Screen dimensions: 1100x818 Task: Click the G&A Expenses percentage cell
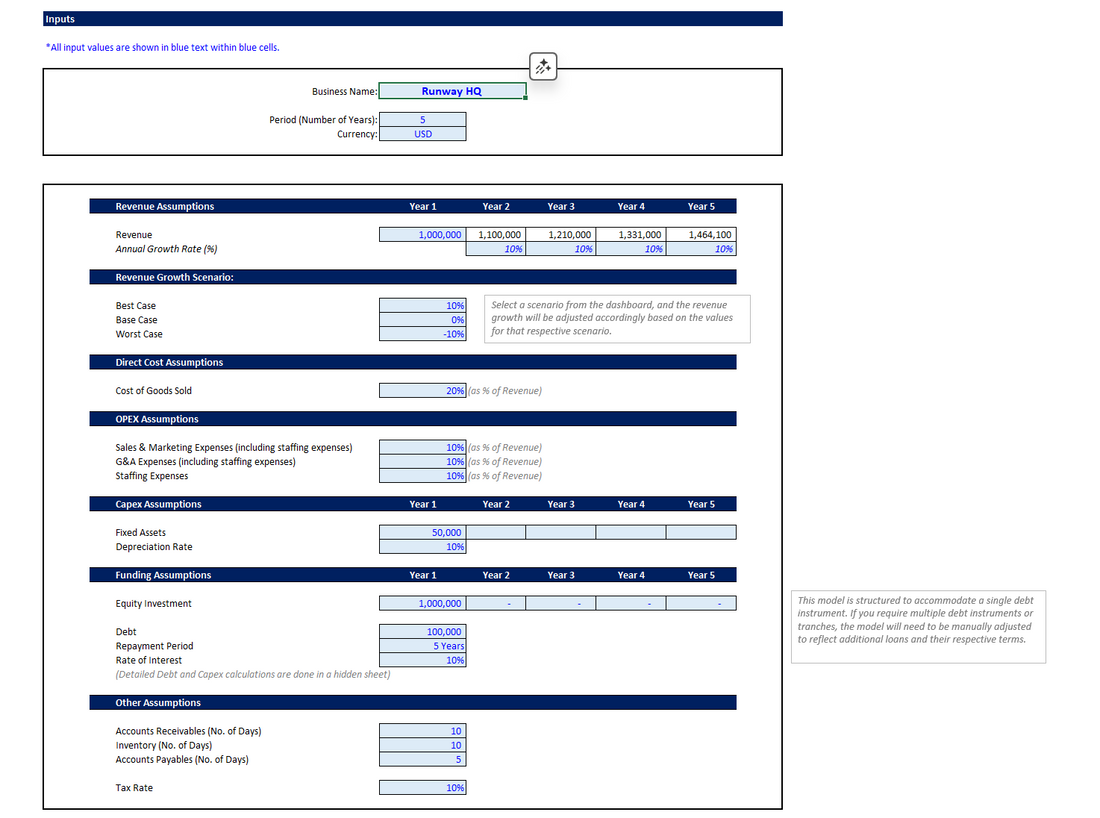[x=422, y=461]
